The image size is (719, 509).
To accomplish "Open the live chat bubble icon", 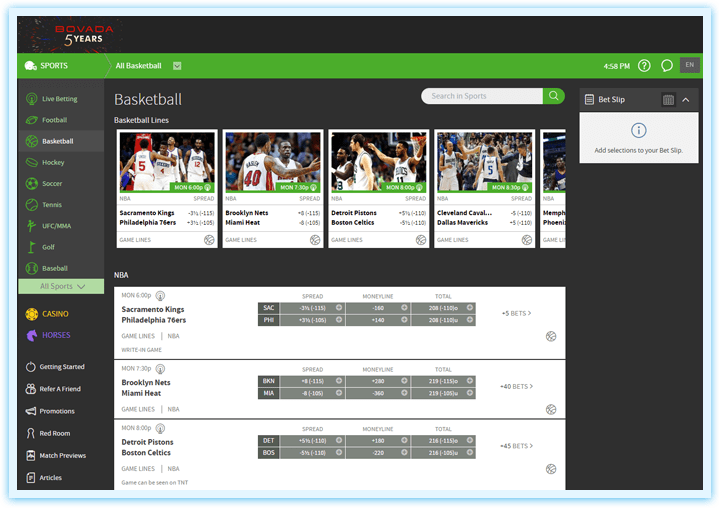I will pyautogui.click(x=667, y=66).
